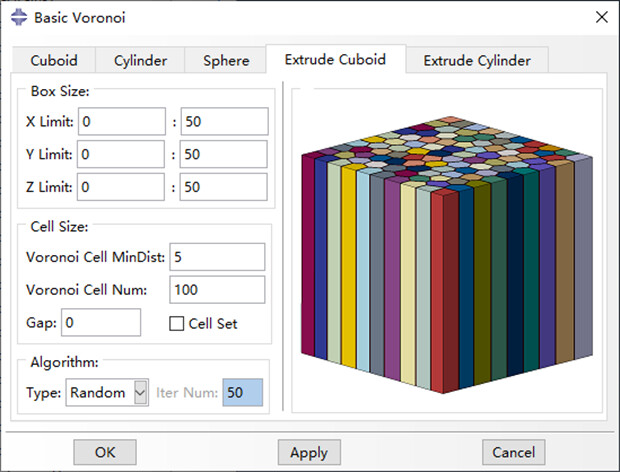Focus the Y Limit minimum field
The width and height of the screenshot is (620, 472).
pos(121,154)
